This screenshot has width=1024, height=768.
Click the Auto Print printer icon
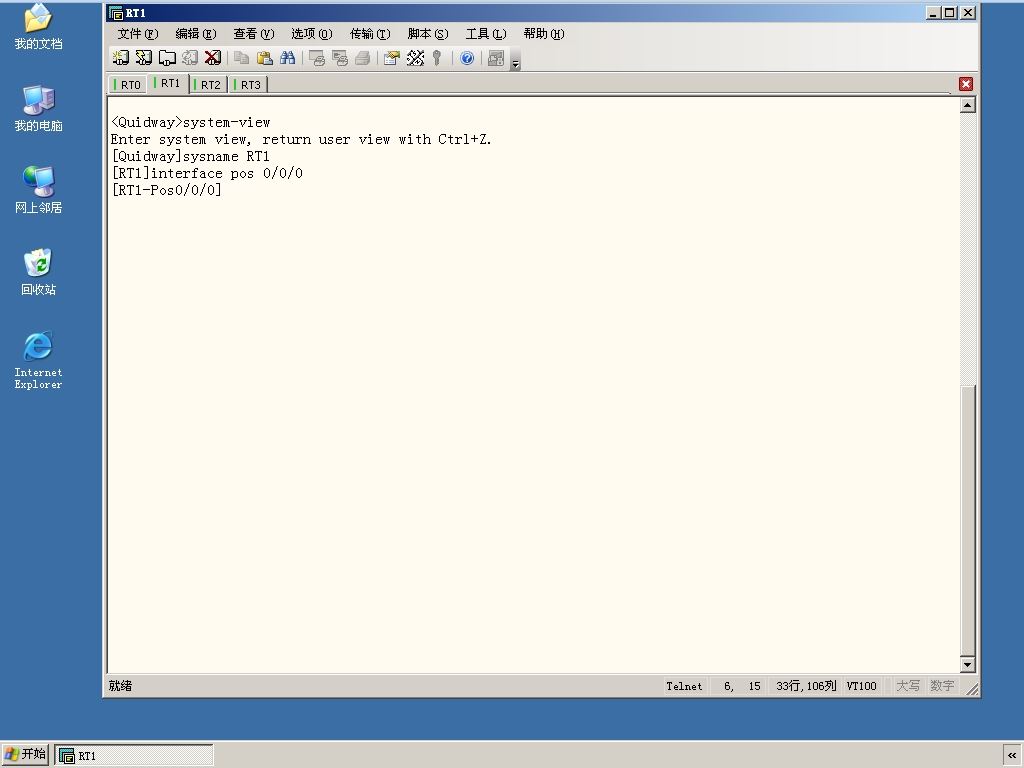[362, 58]
